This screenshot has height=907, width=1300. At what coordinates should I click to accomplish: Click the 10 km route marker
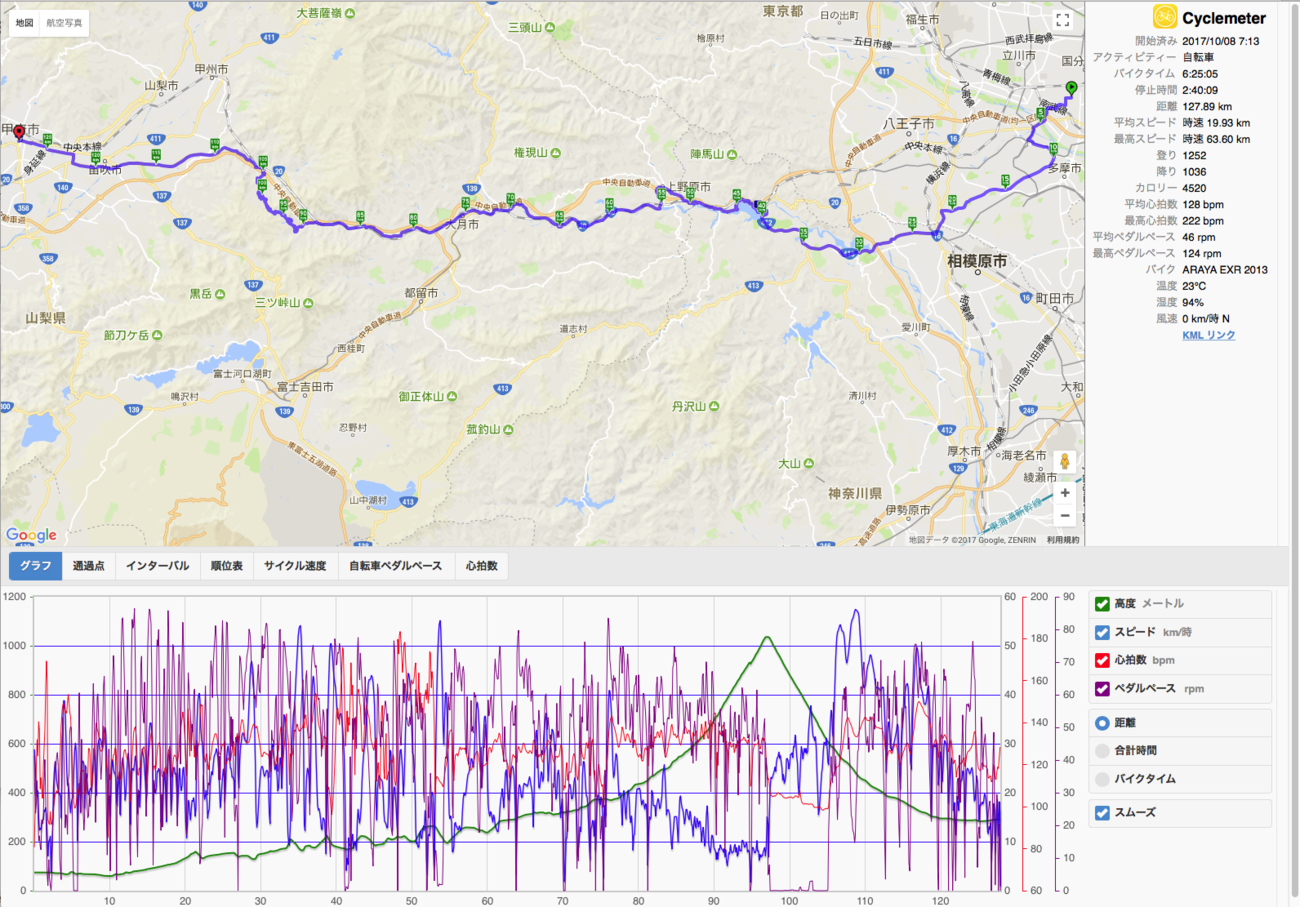click(1053, 149)
